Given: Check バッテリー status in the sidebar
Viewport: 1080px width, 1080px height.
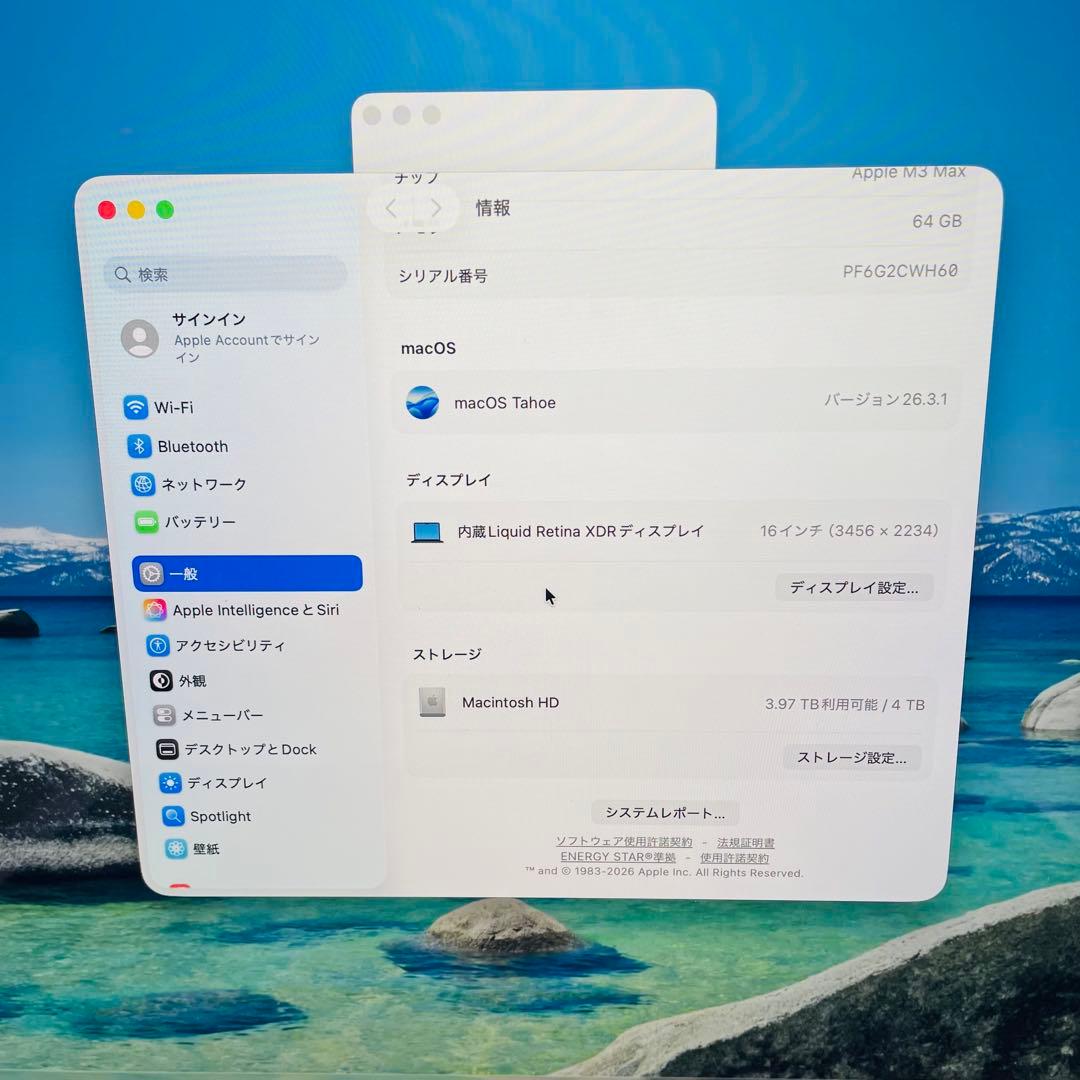Looking at the screenshot, I should 200,522.
